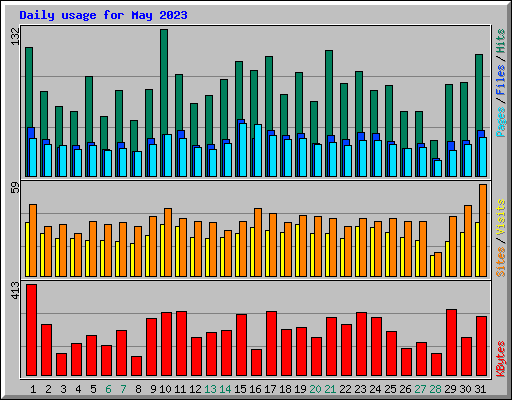Click the "KBytes" legend label
The width and height of the screenshot is (512, 400).
(500, 359)
